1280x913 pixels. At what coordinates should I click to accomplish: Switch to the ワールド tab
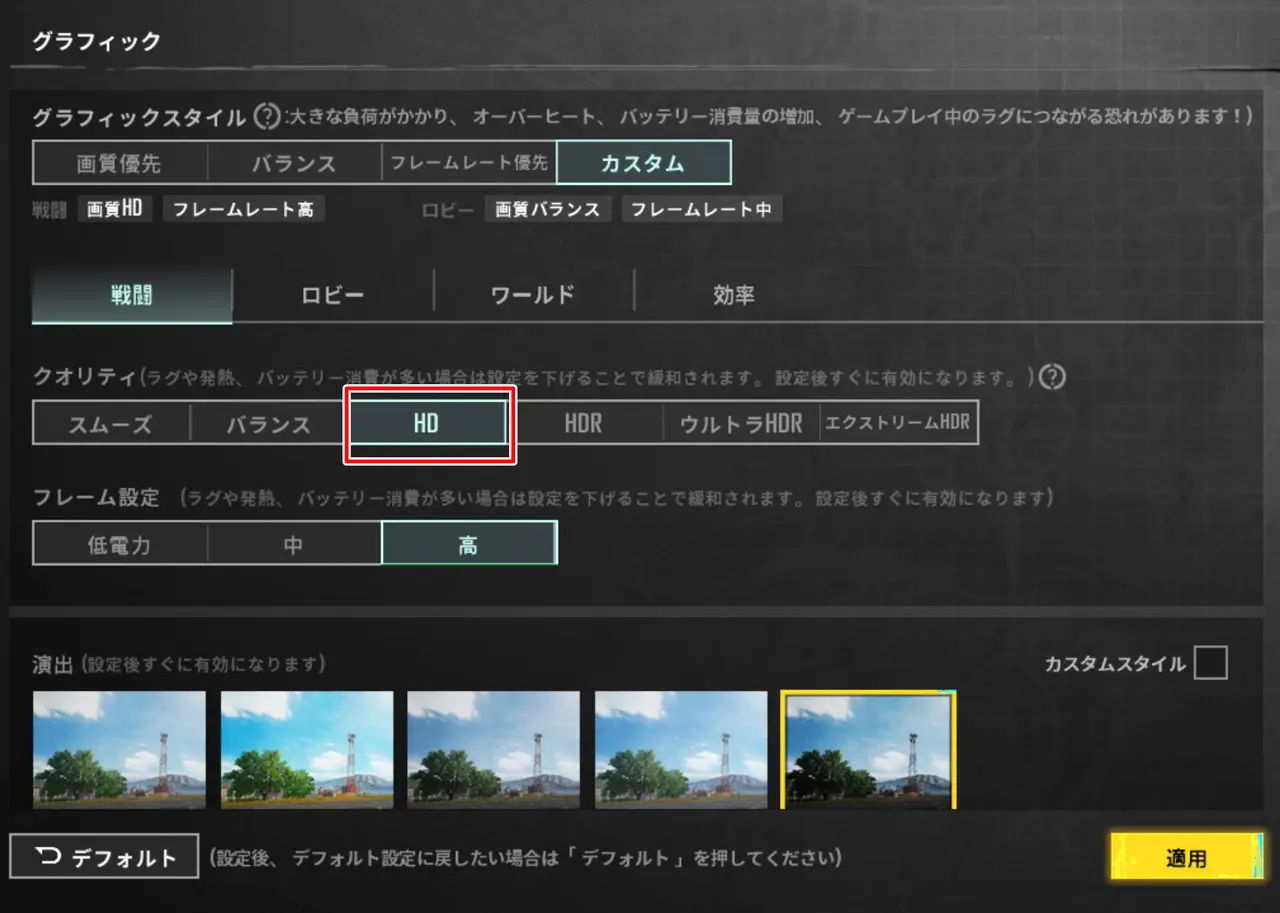tap(533, 296)
